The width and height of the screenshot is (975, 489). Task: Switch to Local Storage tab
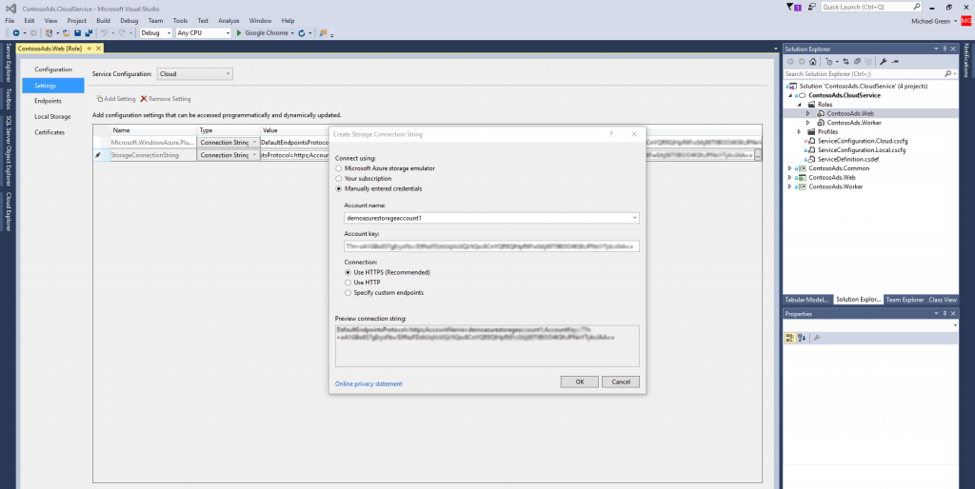coord(53,117)
